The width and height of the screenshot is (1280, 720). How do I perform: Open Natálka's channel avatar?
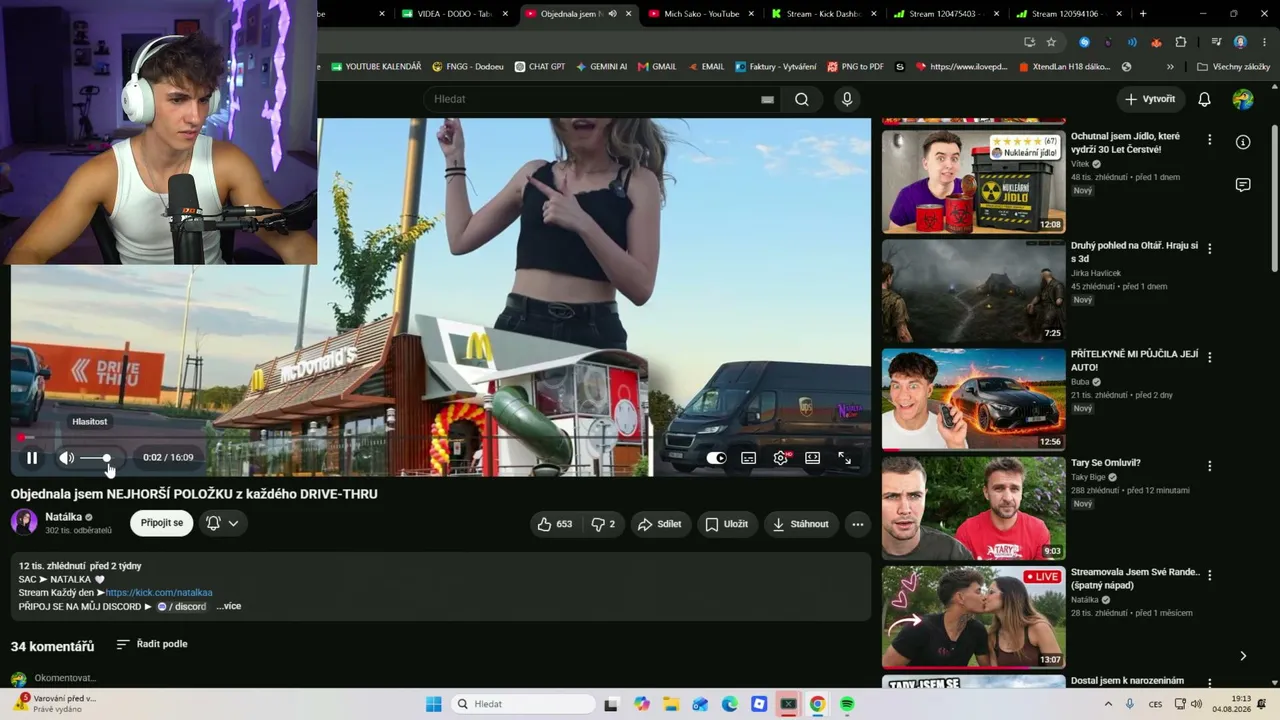point(24,522)
